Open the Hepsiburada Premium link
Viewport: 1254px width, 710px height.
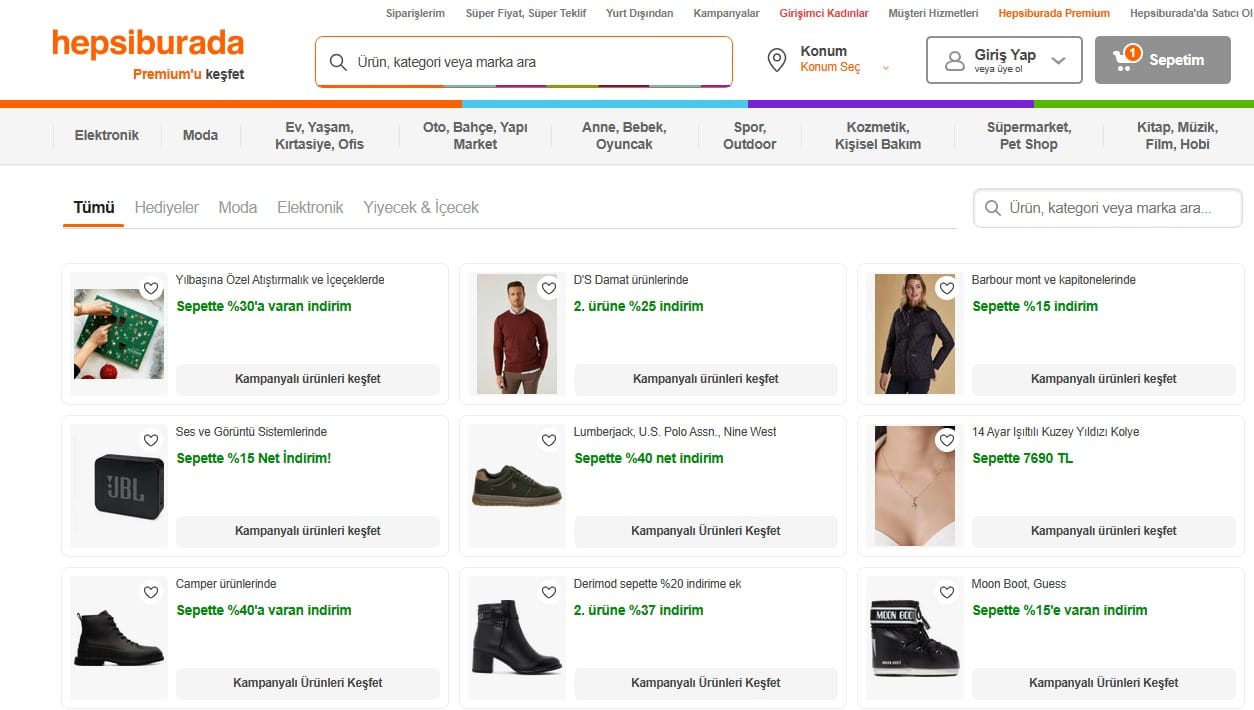tap(1054, 13)
